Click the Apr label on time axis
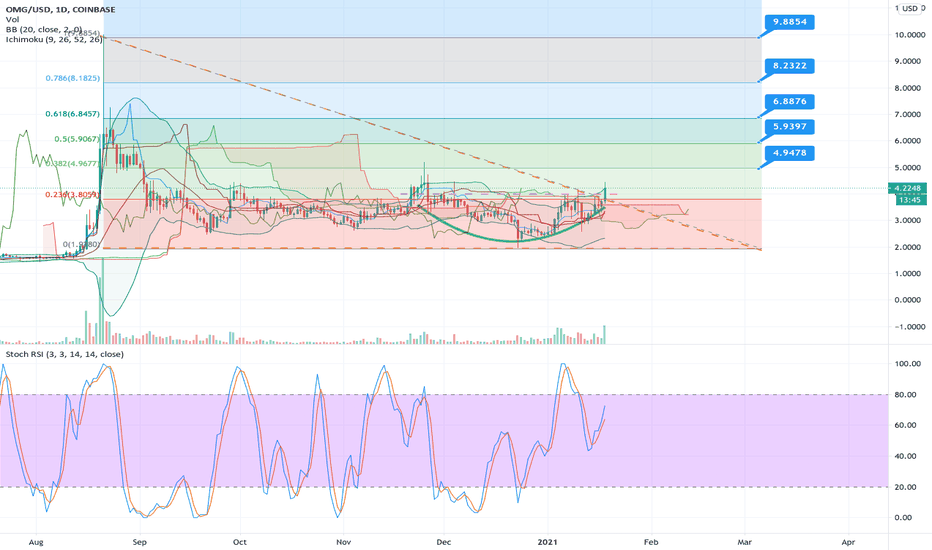Screen dimensions: 932x550 point(849,542)
